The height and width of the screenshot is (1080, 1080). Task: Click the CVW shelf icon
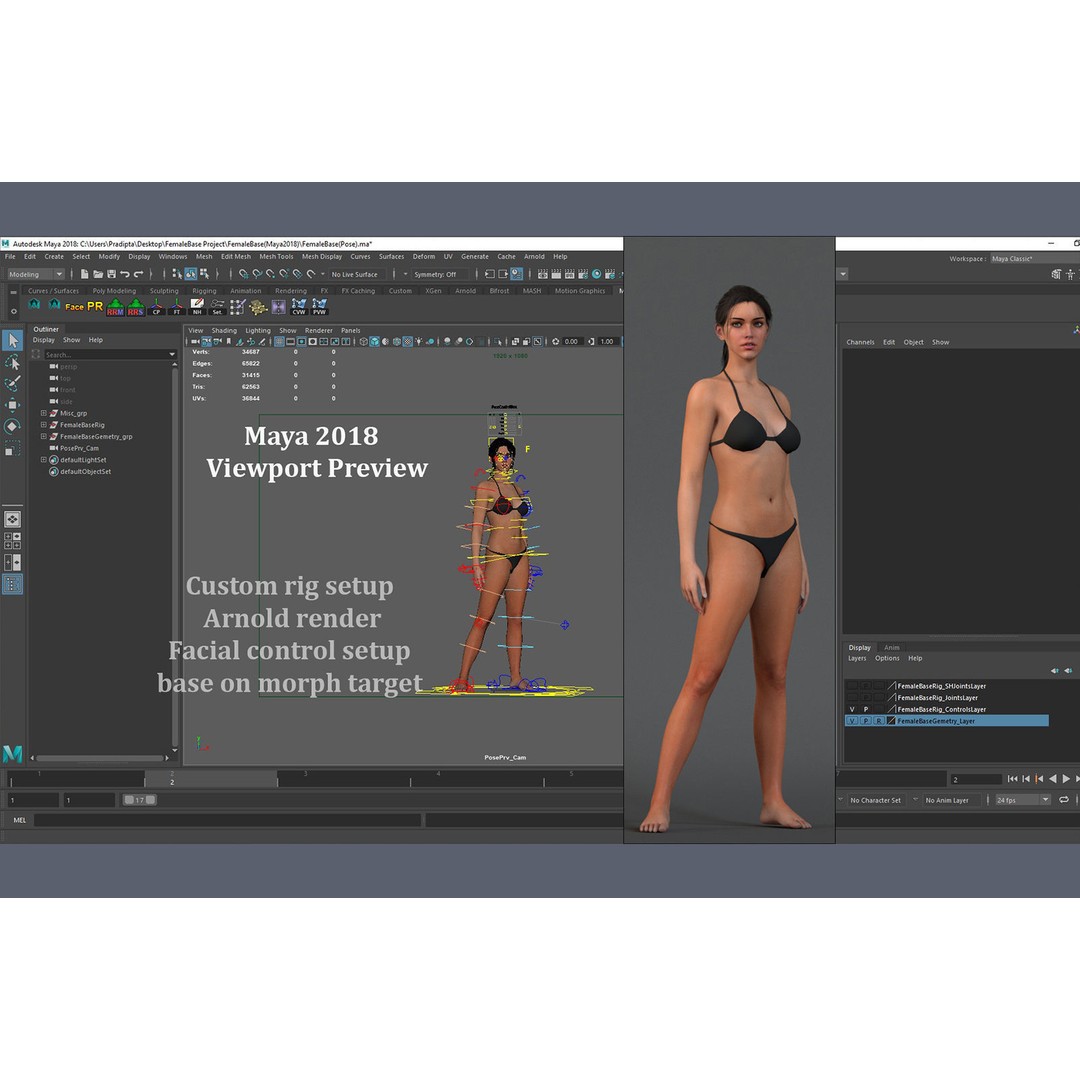click(299, 307)
